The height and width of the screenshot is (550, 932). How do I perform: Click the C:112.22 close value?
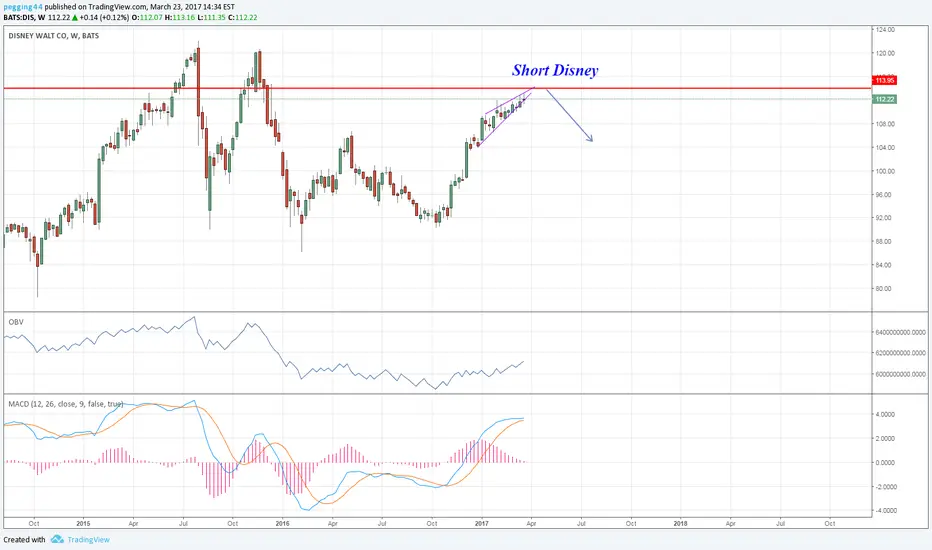pos(242,17)
